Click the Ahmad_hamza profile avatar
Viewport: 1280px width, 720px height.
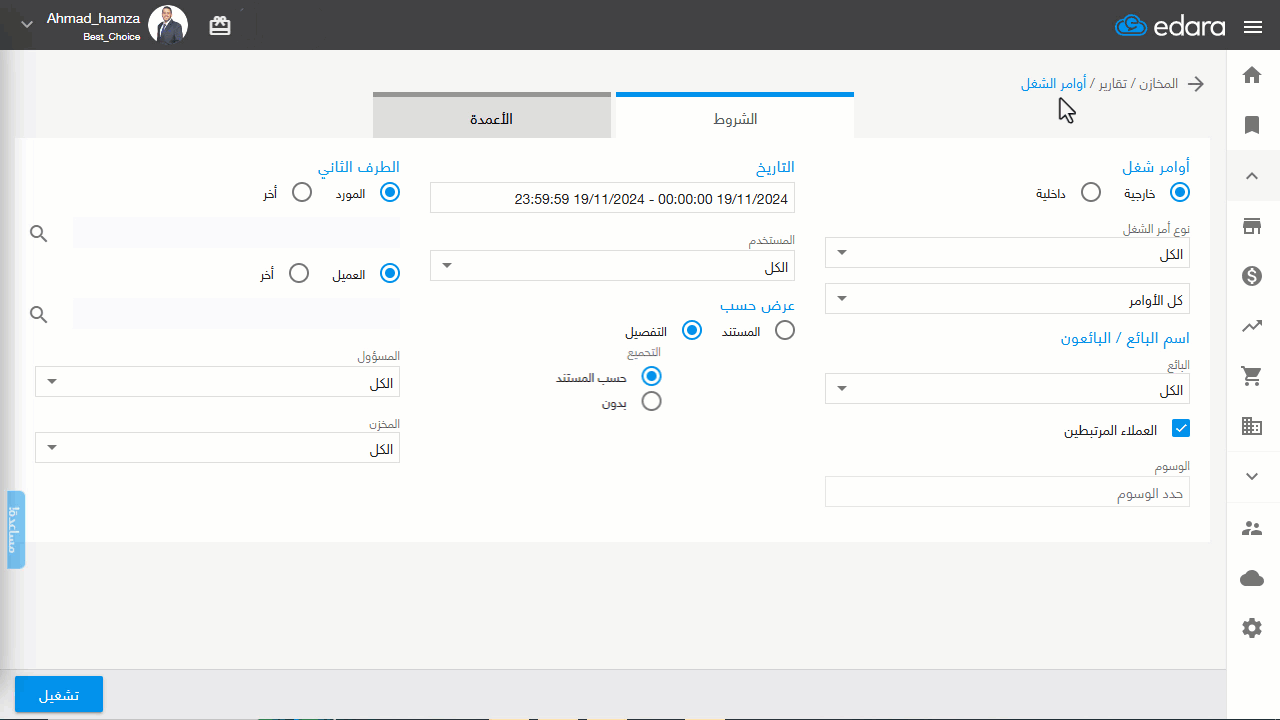coord(168,24)
